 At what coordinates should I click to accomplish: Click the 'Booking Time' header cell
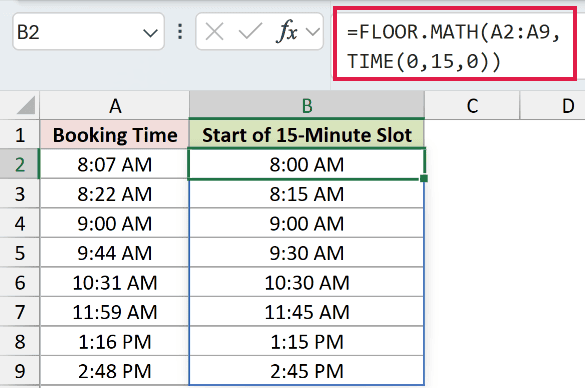[x=115, y=135]
